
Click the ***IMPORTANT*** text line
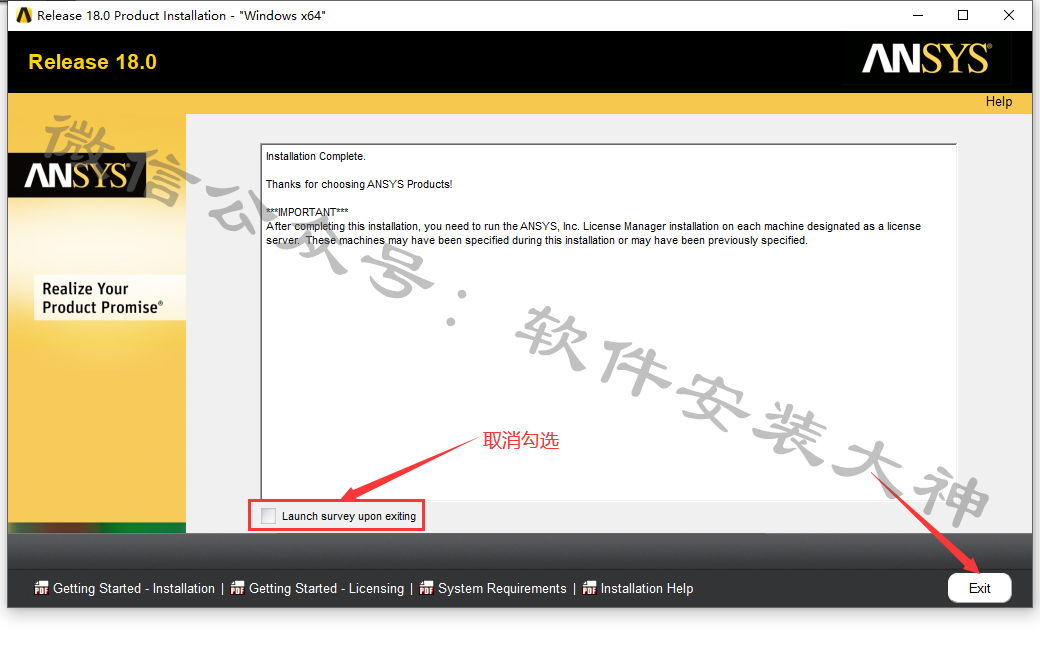pyautogui.click(x=307, y=212)
